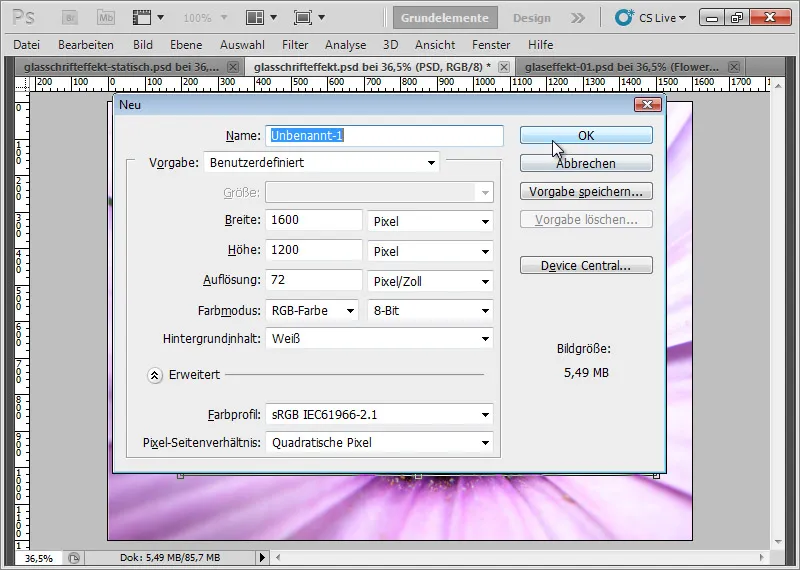
Task: Open the Datei menu
Action: click(27, 45)
